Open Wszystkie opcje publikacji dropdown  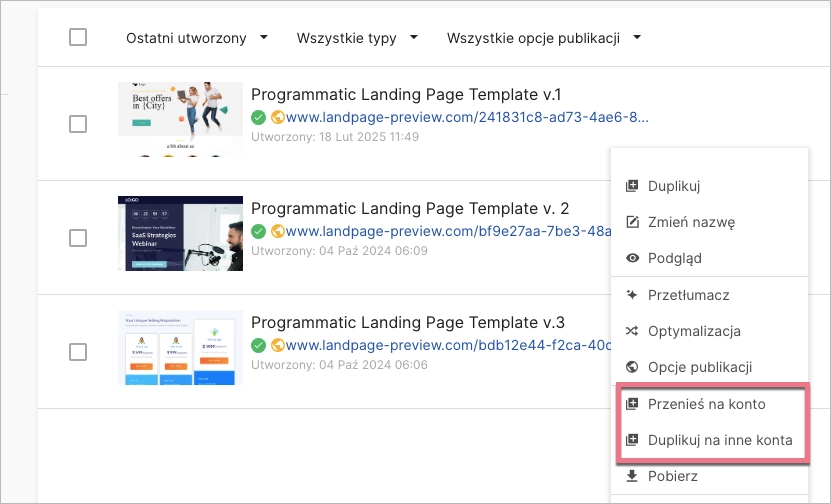click(543, 39)
